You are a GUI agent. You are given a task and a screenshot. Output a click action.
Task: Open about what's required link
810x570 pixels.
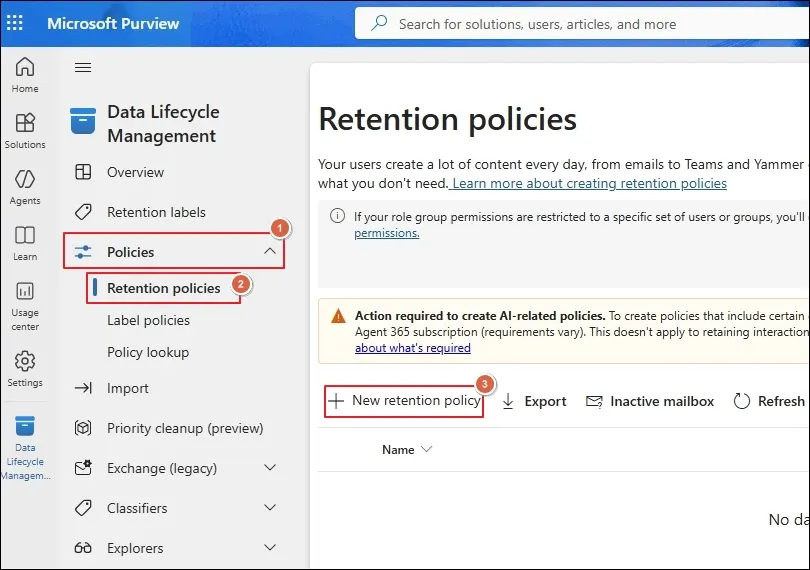pyautogui.click(x=413, y=348)
